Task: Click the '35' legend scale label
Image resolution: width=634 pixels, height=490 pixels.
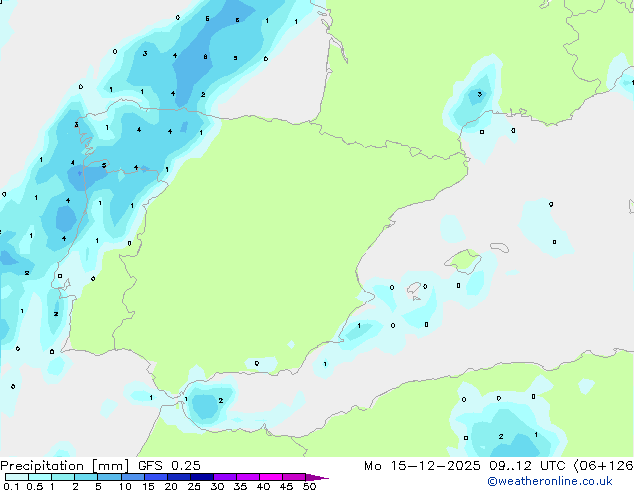Action: coord(240,486)
